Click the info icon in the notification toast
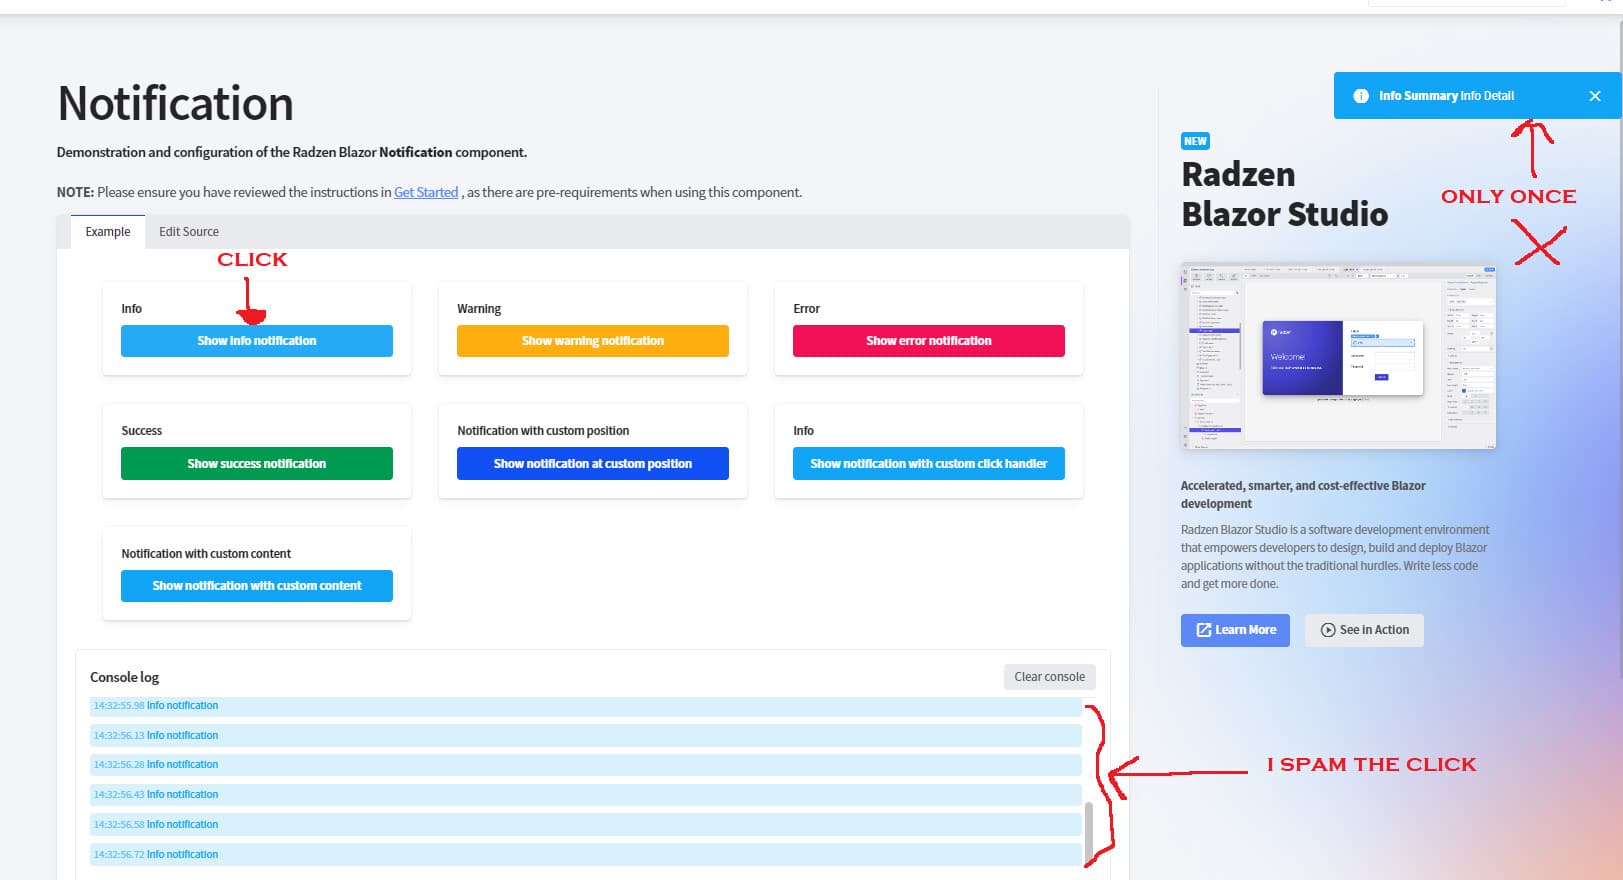 pos(1360,96)
